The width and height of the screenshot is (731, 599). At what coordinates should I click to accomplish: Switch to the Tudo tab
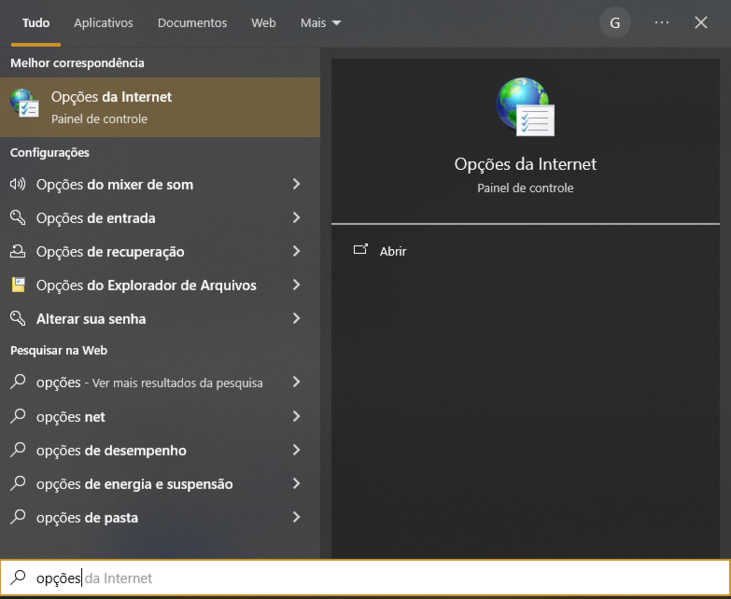point(36,23)
